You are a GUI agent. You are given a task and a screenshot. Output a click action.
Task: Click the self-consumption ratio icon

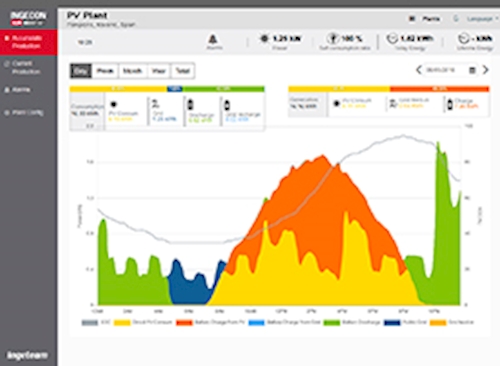tap(333, 38)
